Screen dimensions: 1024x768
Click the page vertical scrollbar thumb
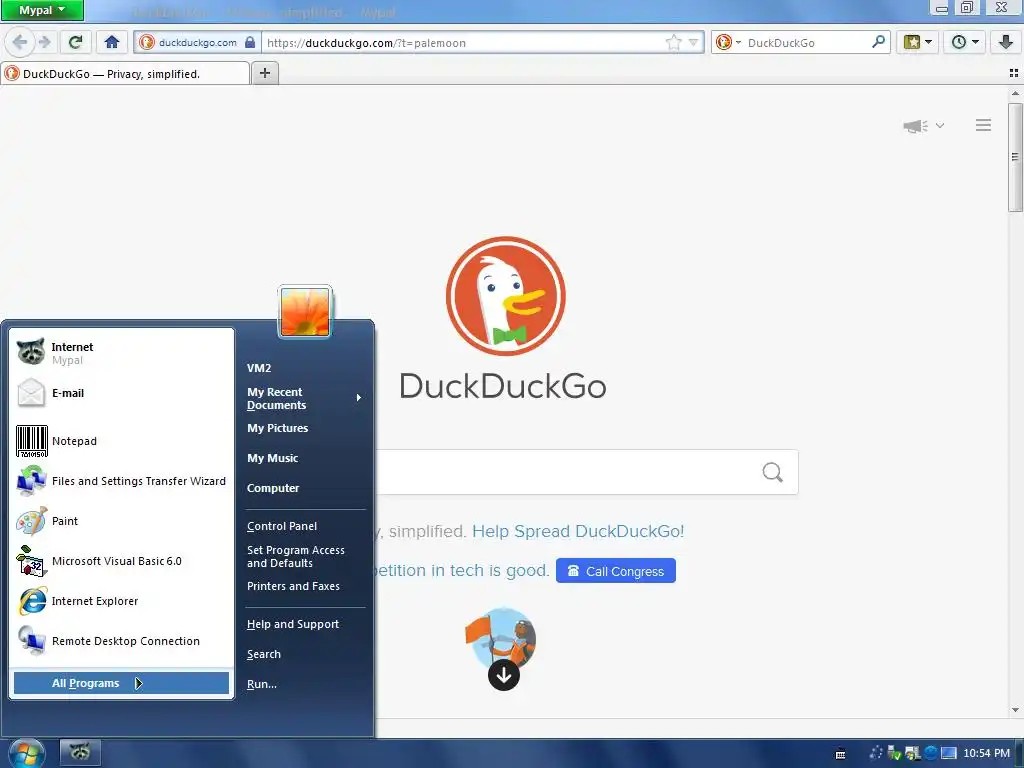(1015, 157)
